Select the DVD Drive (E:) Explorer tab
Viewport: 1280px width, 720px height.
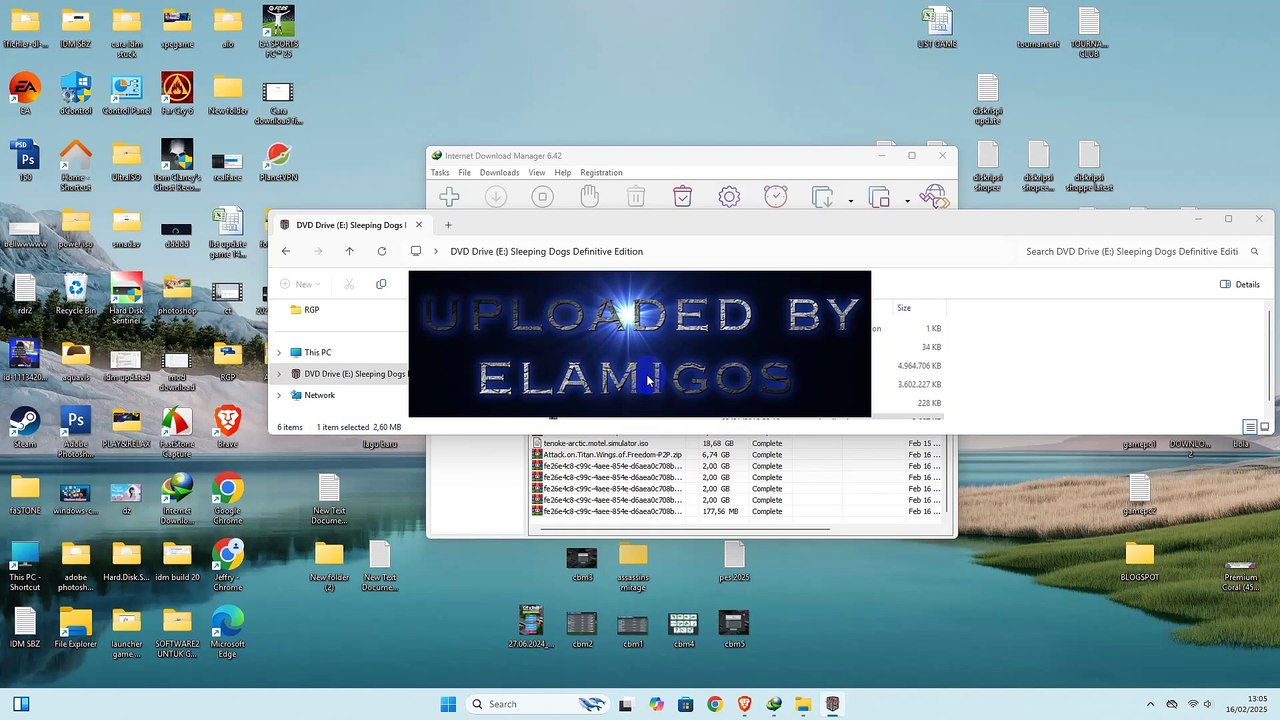coord(350,225)
